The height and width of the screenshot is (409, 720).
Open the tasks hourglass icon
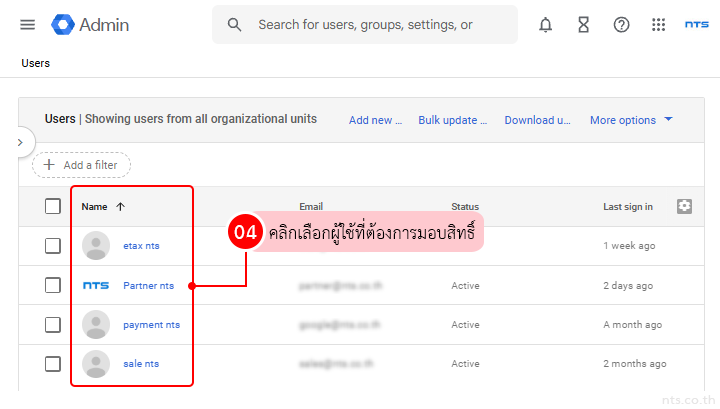pyautogui.click(x=584, y=25)
